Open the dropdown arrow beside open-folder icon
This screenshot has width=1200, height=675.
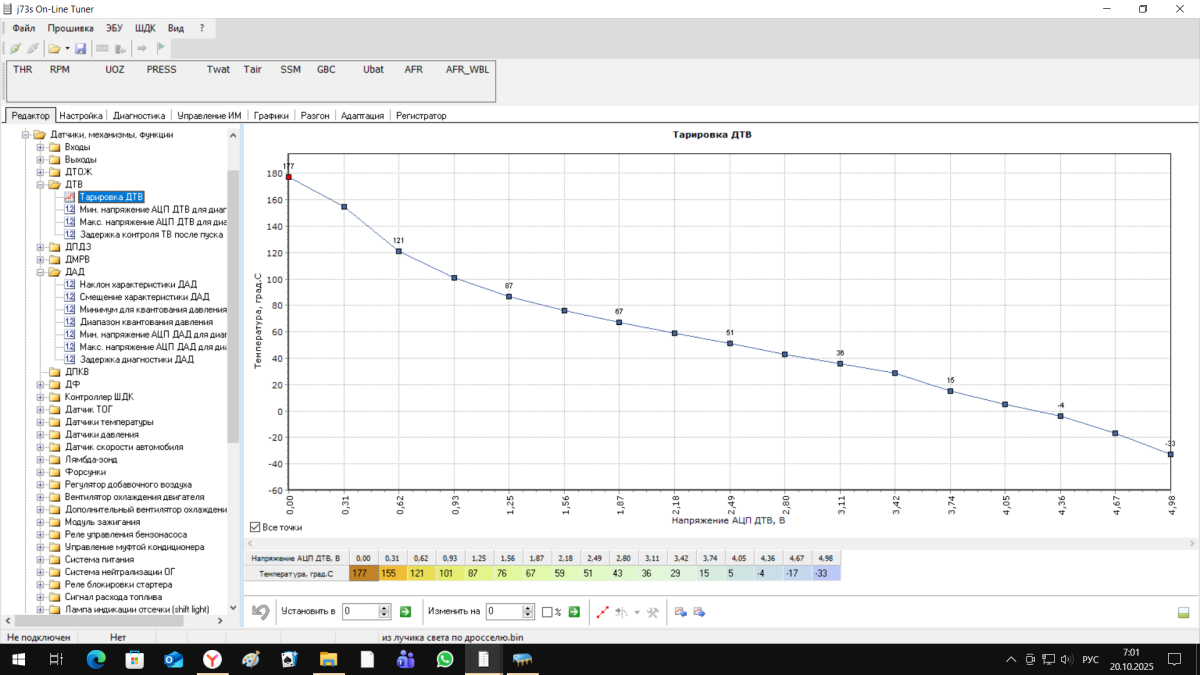pyautogui.click(x=67, y=48)
